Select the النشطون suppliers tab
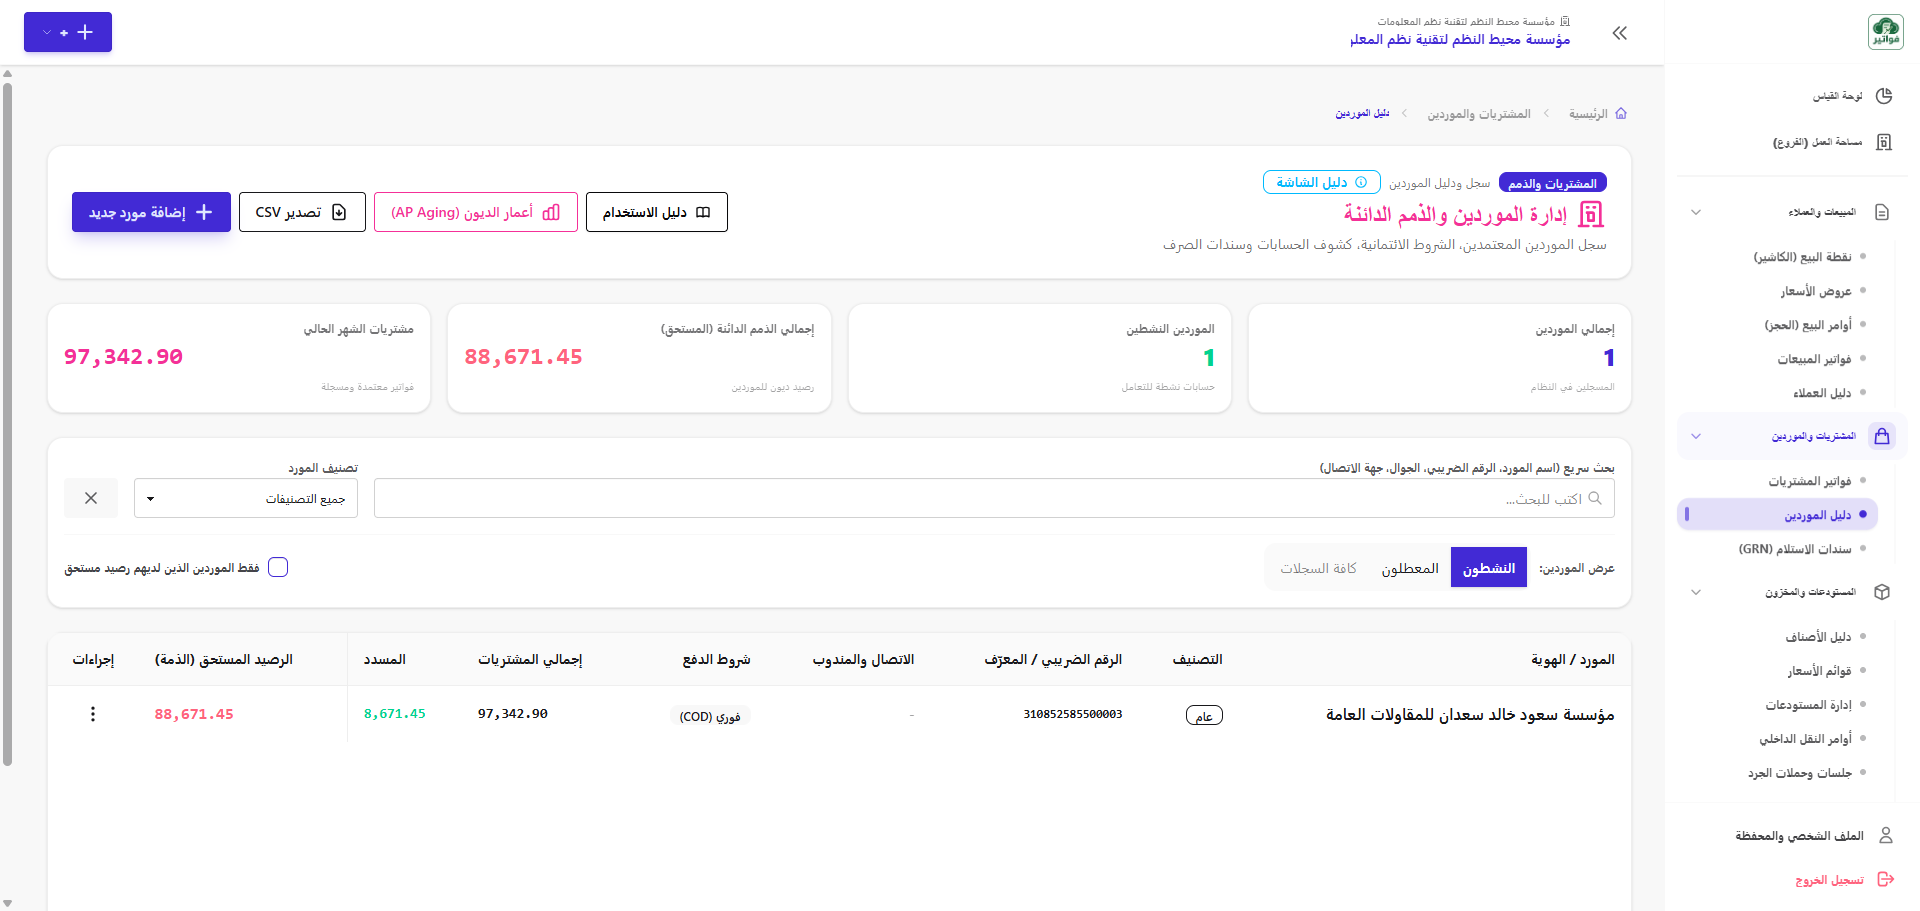1920x911 pixels. (x=1489, y=567)
